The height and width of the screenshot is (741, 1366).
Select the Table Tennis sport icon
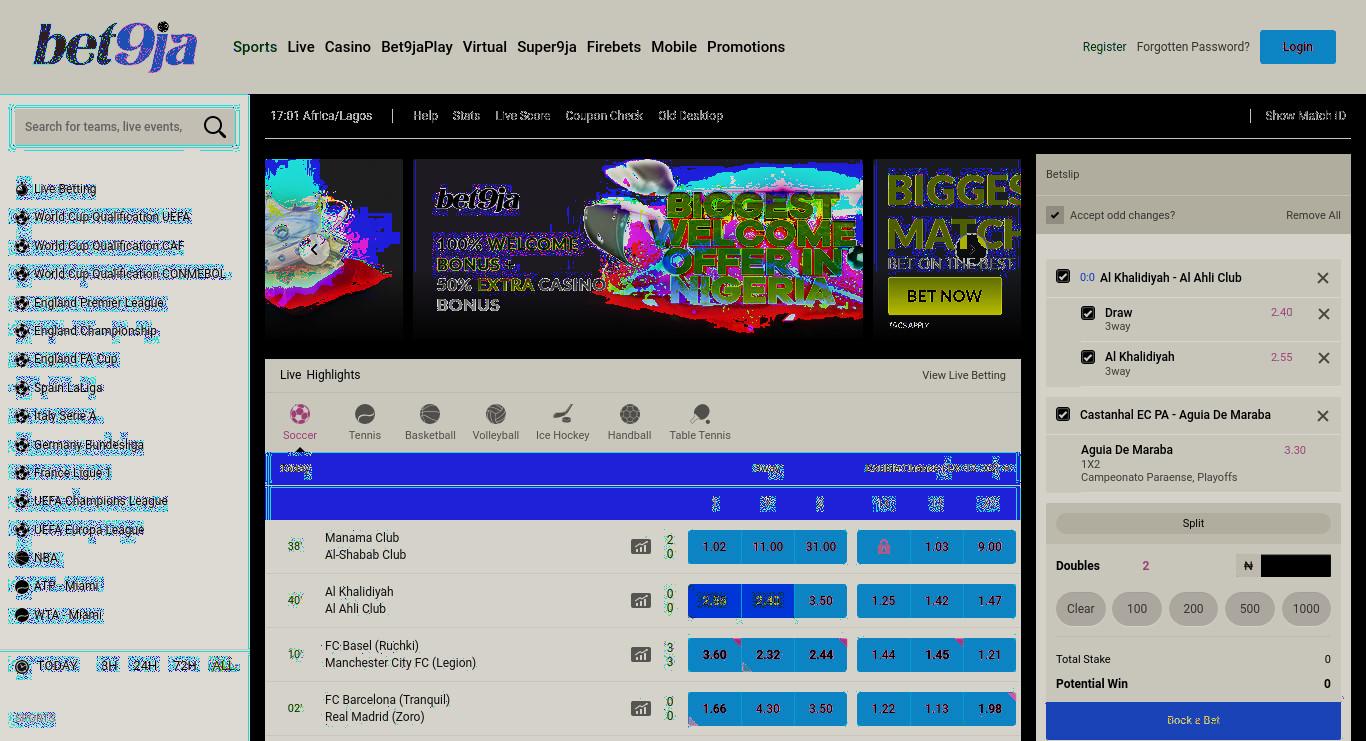(x=700, y=422)
